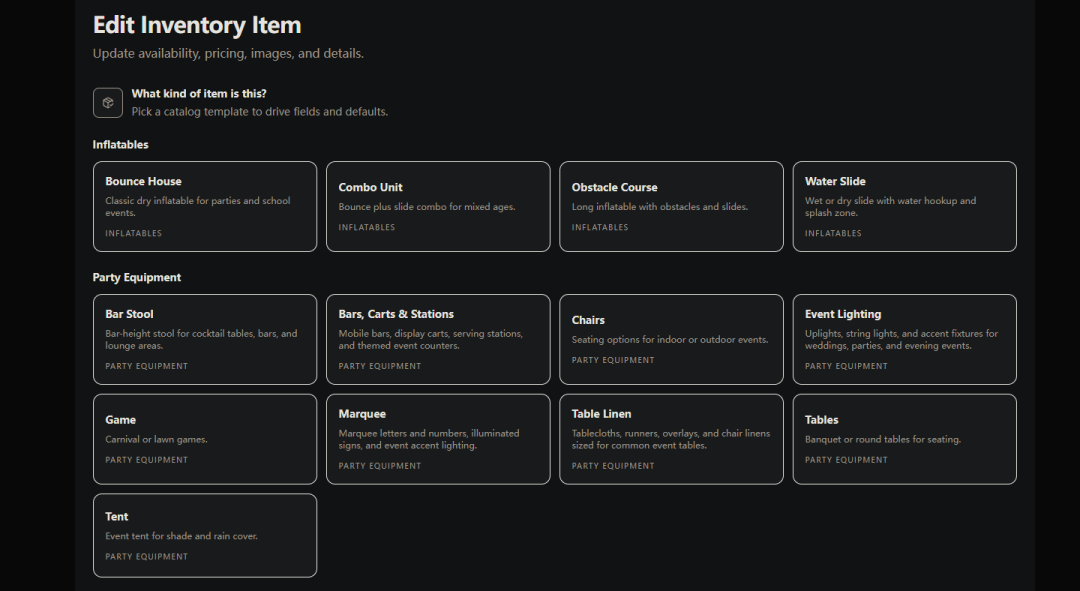Select the Marquee template
Viewport: 1080px width, 591px height.
pos(438,439)
